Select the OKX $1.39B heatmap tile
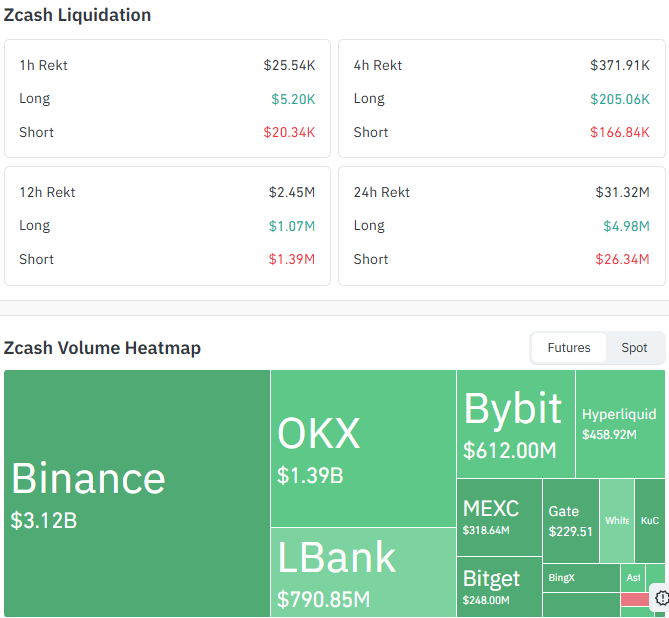Viewport: 669px width, 618px height. [364, 448]
